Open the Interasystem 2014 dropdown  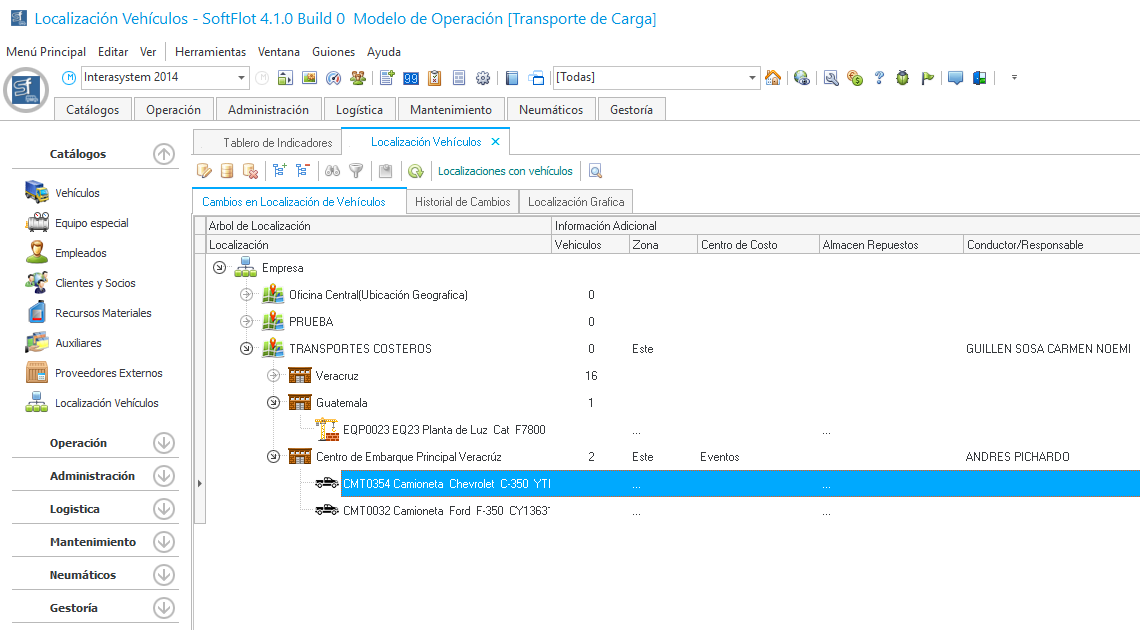click(242, 78)
